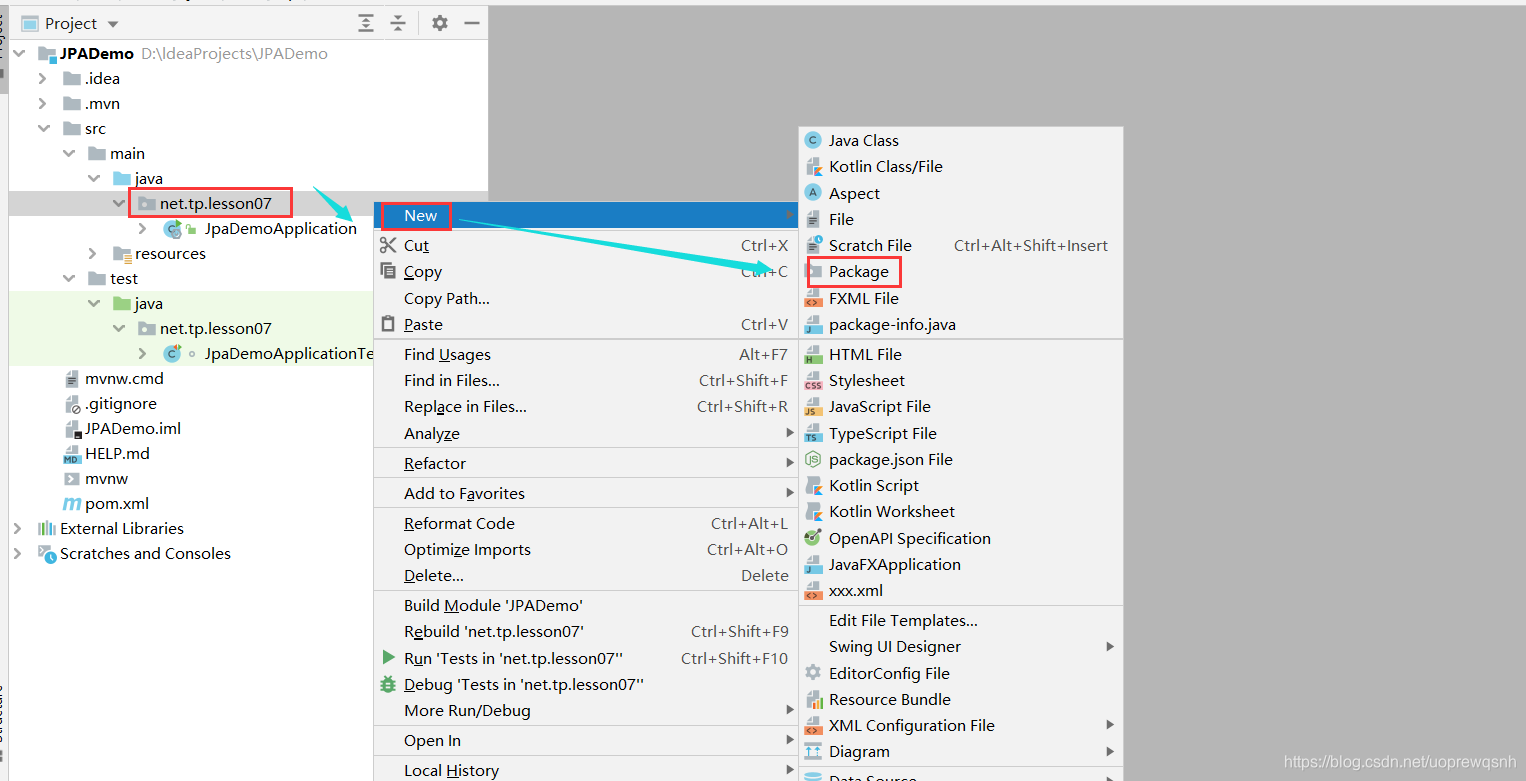Expand the .idea folder
1526x781 pixels.
tap(42, 78)
